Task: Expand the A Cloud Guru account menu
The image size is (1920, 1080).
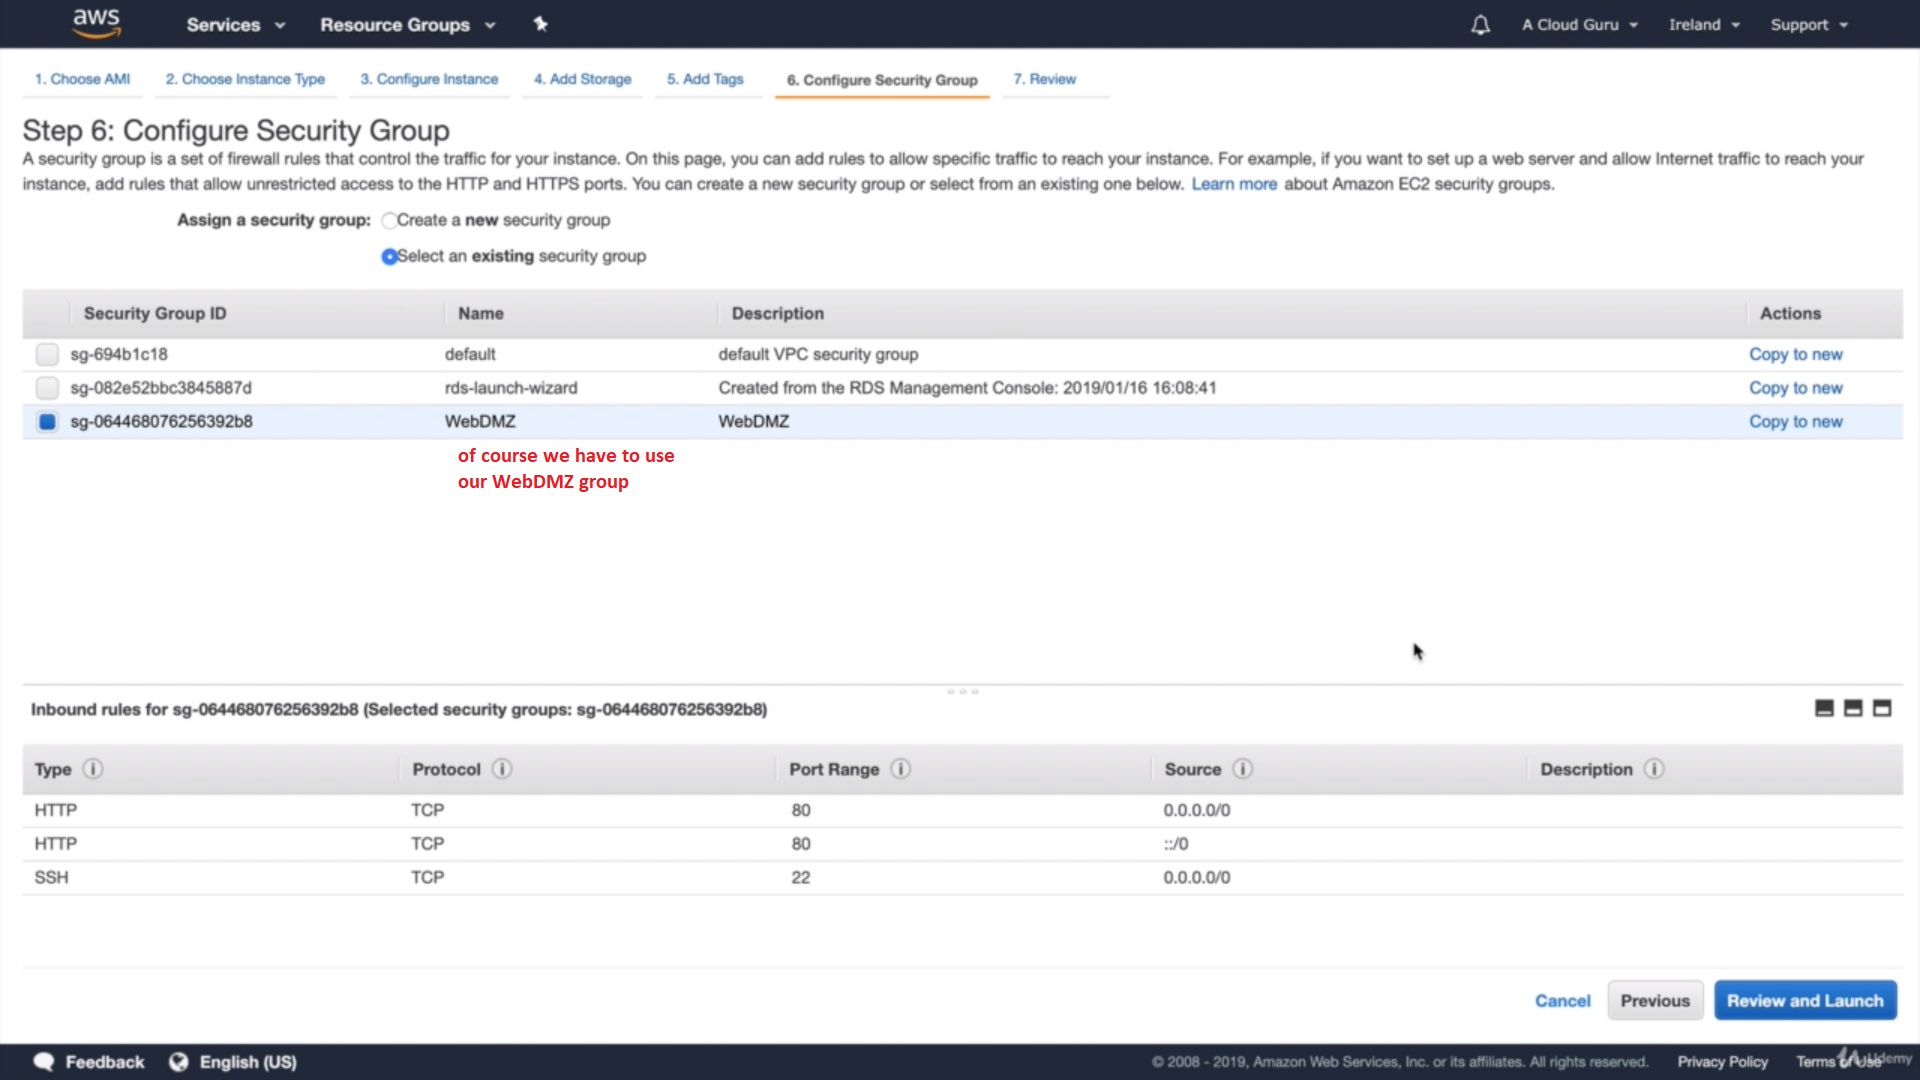Action: coord(1579,25)
